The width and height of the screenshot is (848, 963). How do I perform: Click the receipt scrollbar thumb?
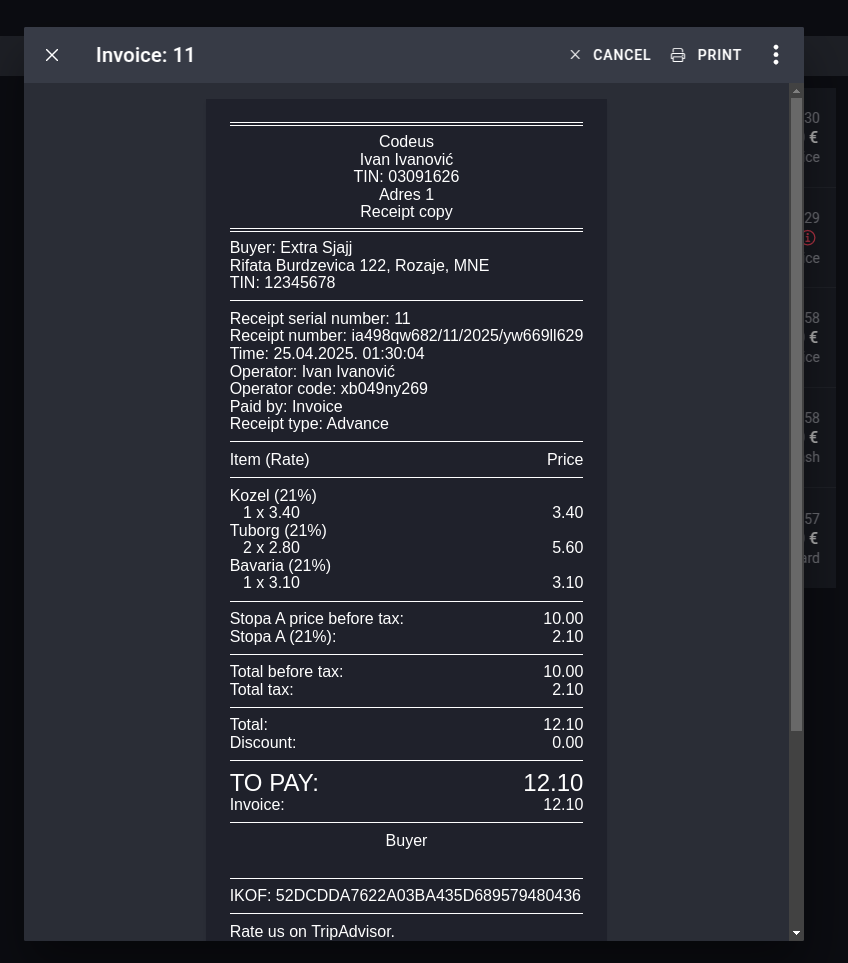[x=796, y=412]
